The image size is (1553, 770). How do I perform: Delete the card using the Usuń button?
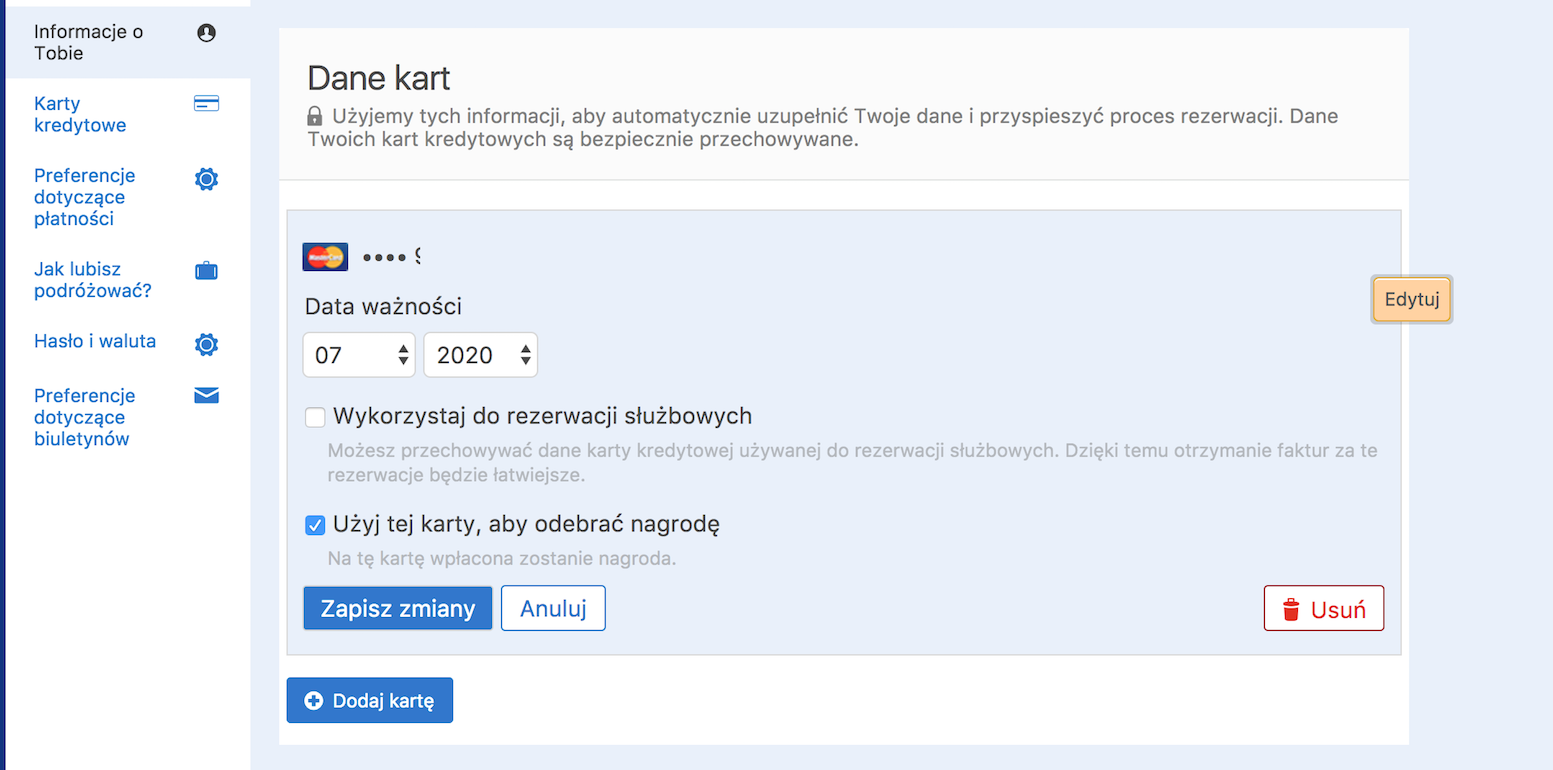[1324, 608]
